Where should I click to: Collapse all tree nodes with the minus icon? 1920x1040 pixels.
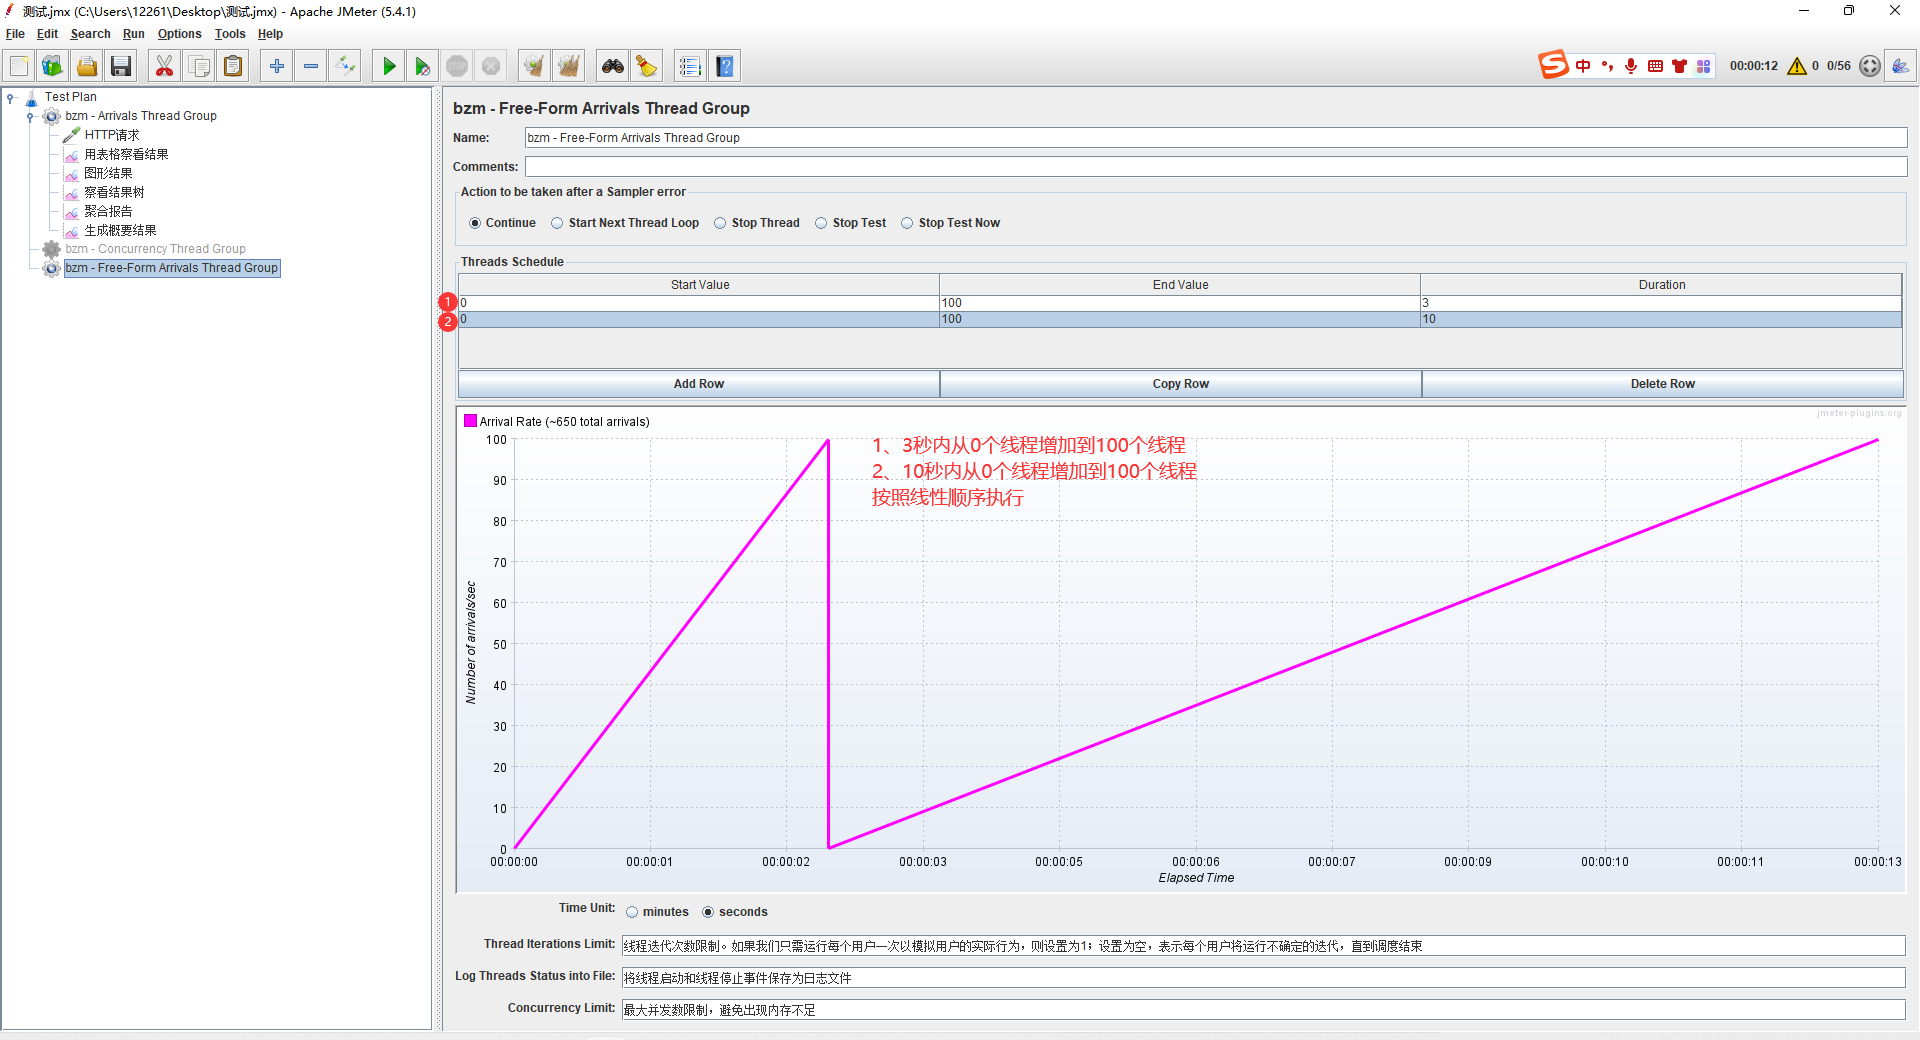point(311,66)
